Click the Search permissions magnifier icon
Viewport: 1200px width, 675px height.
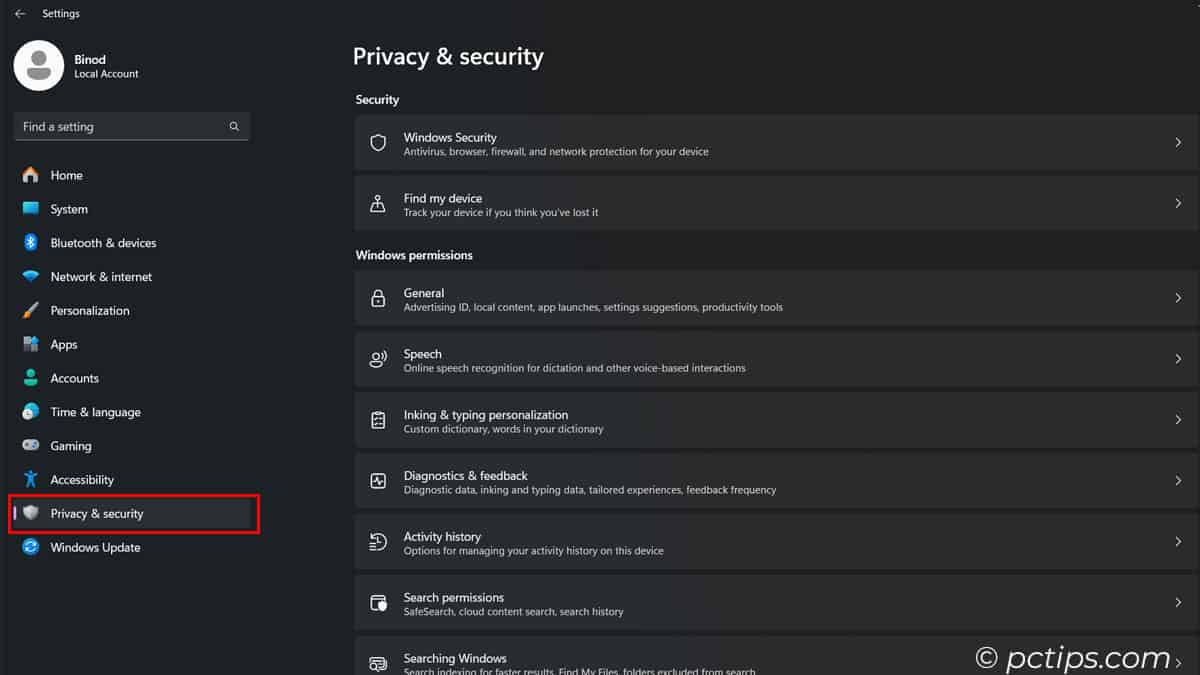click(377, 603)
